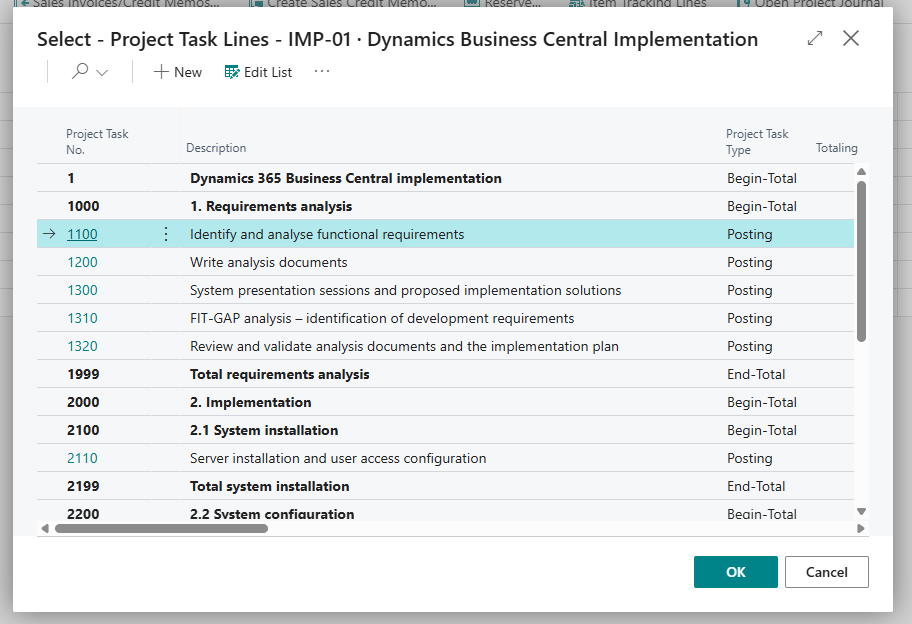Viewport: 912px width, 624px height.
Task: Click 'Posting' type in row 1310
Action: [x=750, y=318]
